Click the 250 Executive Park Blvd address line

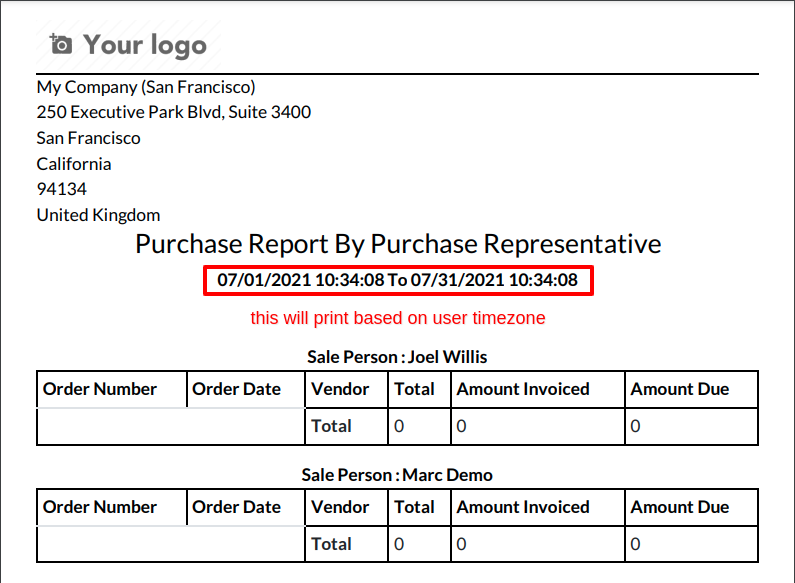click(x=174, y=112)
